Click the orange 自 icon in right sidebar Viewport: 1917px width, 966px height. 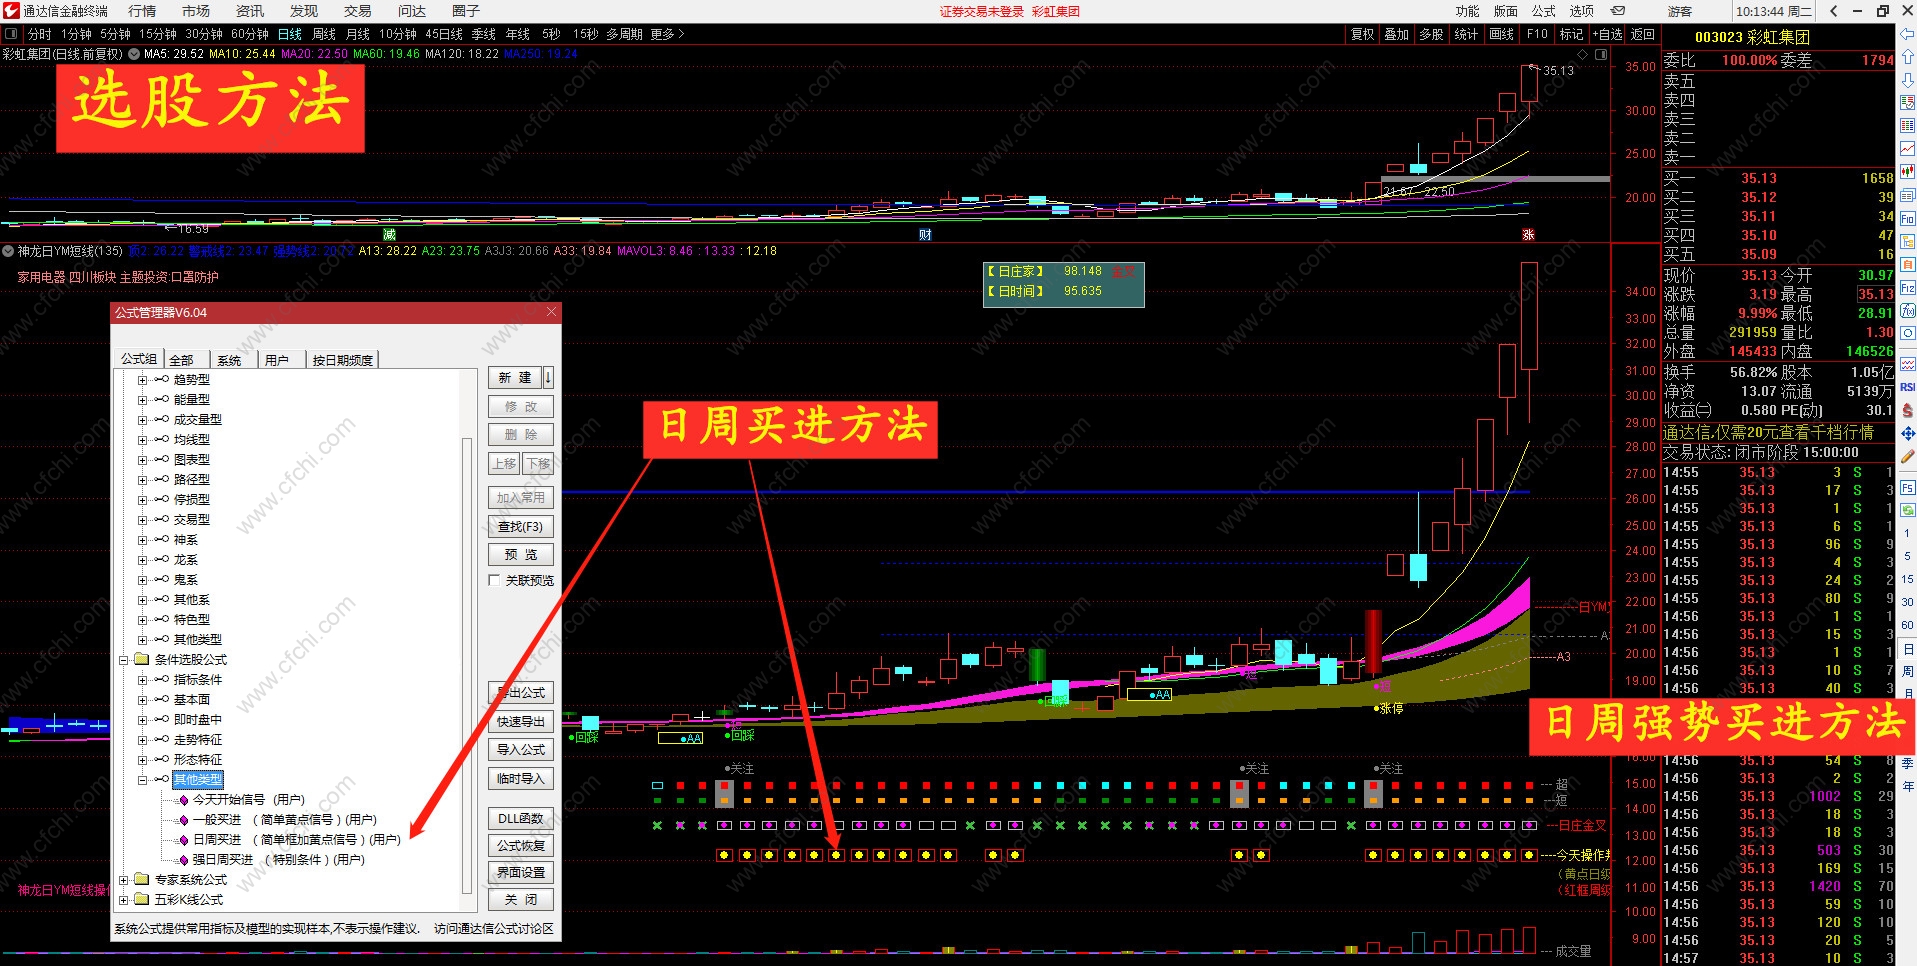coord(1907,264)
